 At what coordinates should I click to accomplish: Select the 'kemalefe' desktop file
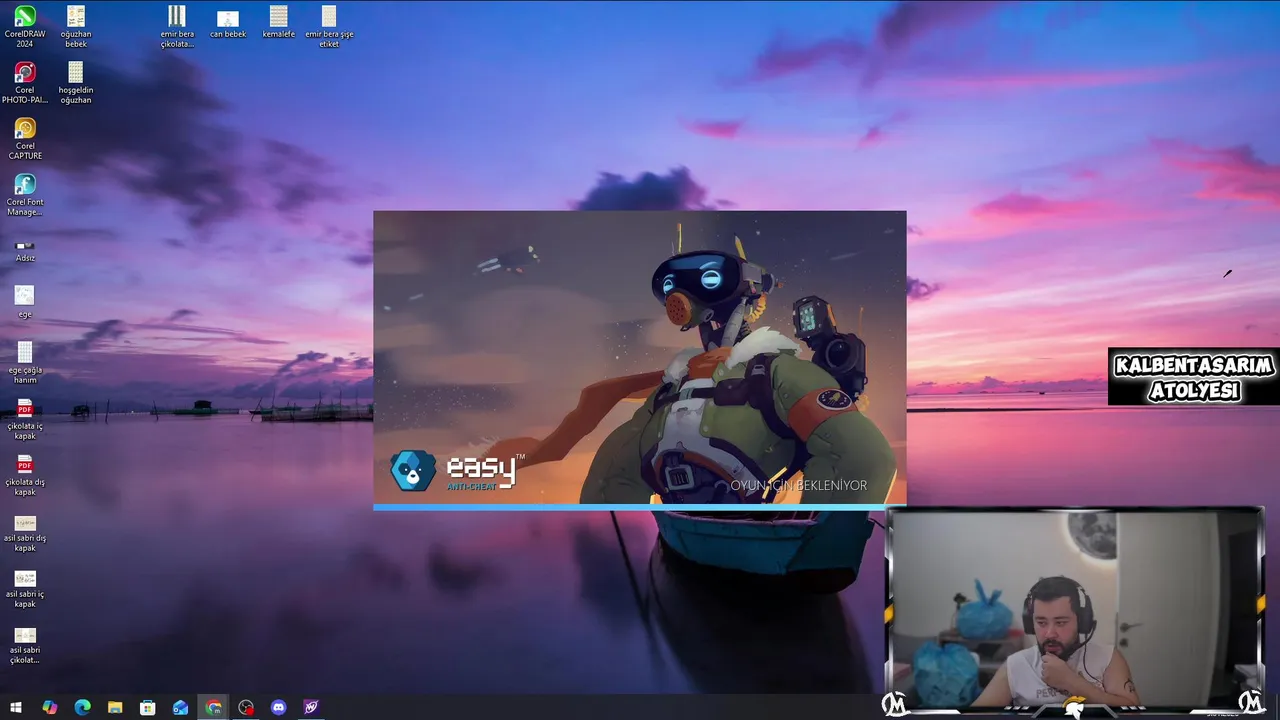tap(279, 22)
